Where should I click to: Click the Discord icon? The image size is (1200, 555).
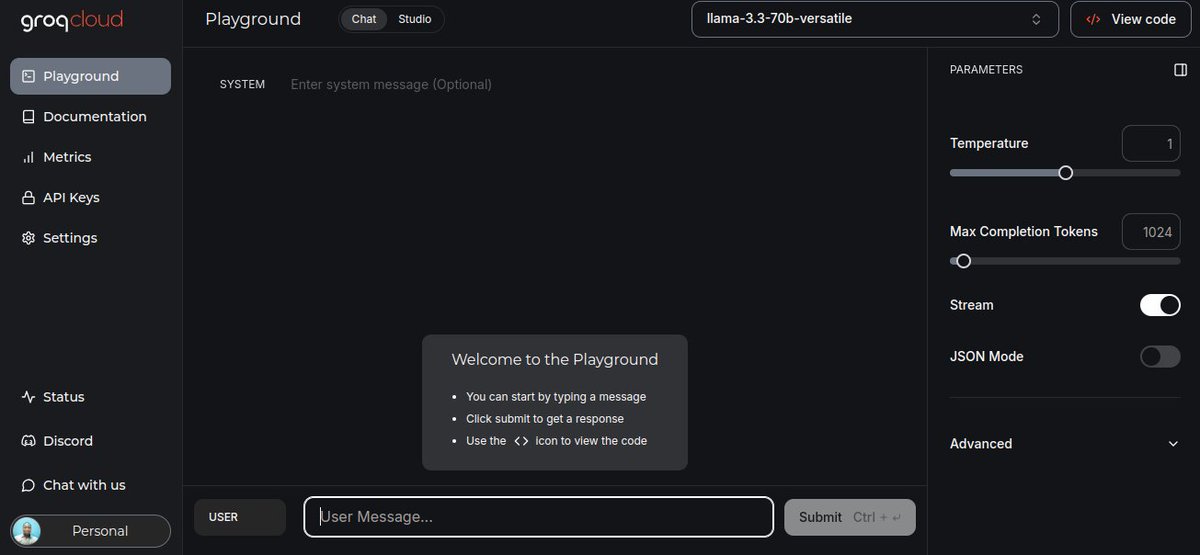point(28,441)
